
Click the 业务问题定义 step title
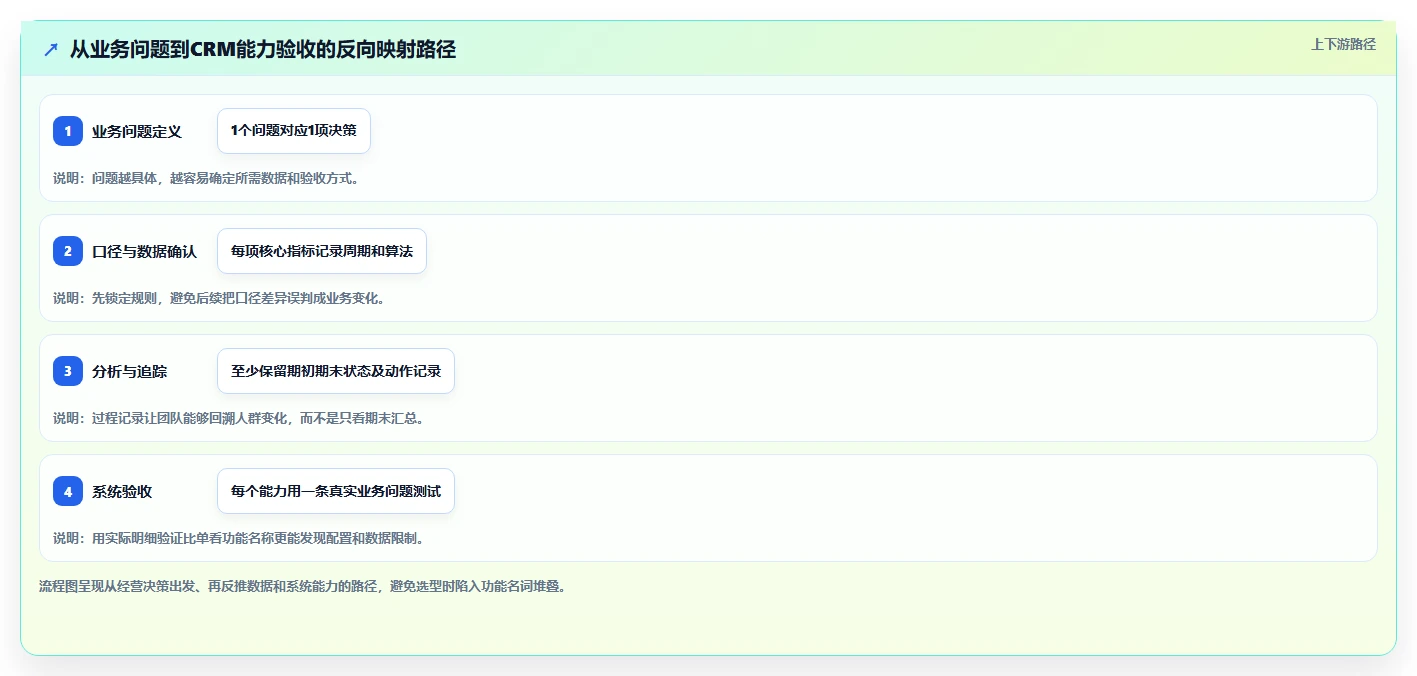coord(137,131)
